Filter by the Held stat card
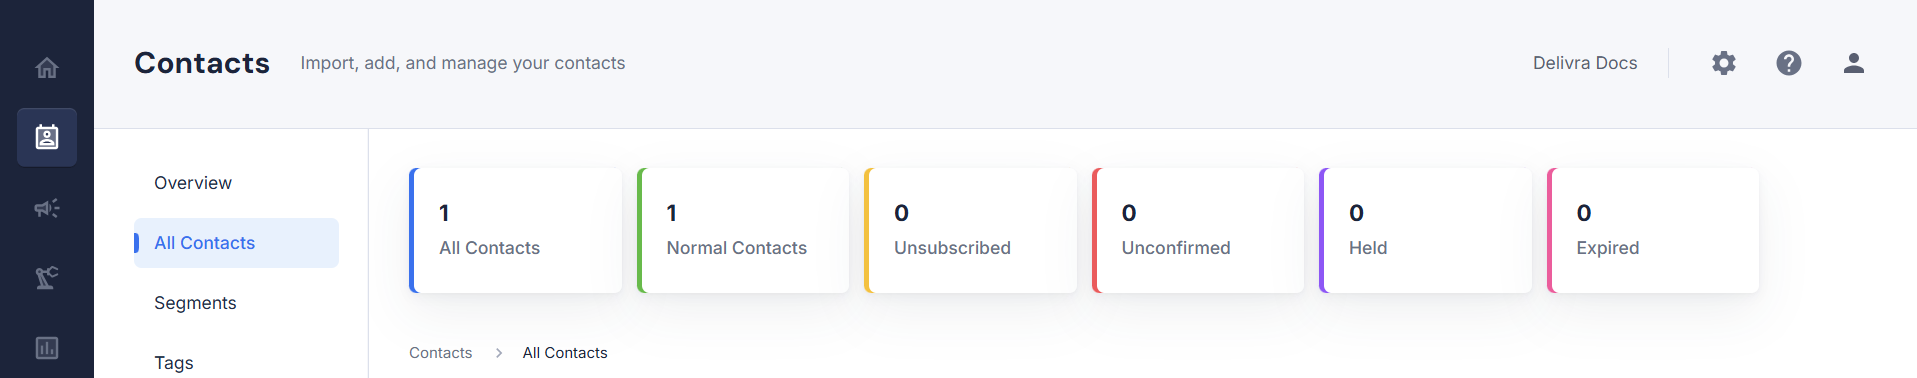This screenshot has width=1917, height=378. (x=1426, y=230)
